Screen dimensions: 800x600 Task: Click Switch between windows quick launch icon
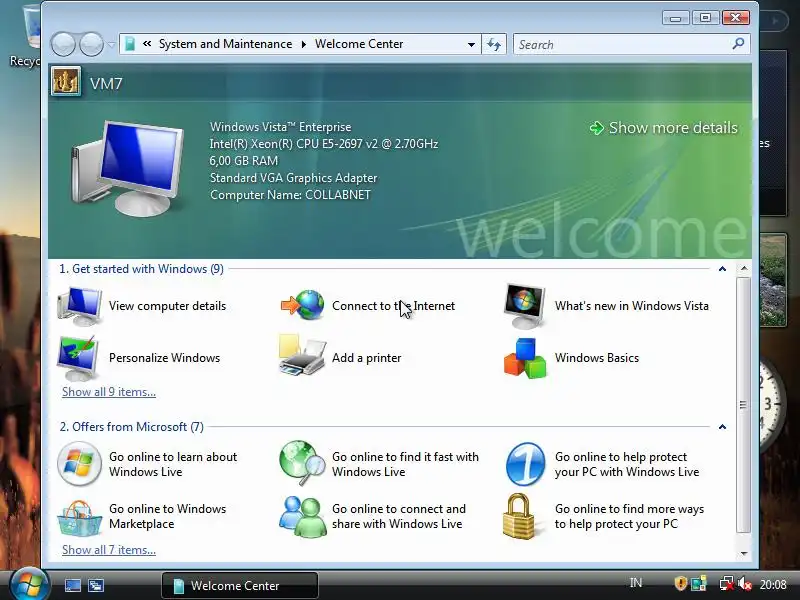coord(96,585)
